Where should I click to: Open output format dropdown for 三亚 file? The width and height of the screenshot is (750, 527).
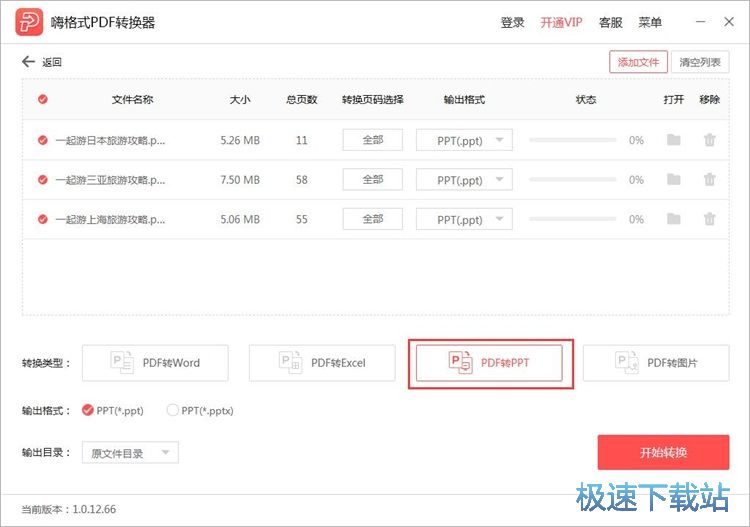click(464, 180)
